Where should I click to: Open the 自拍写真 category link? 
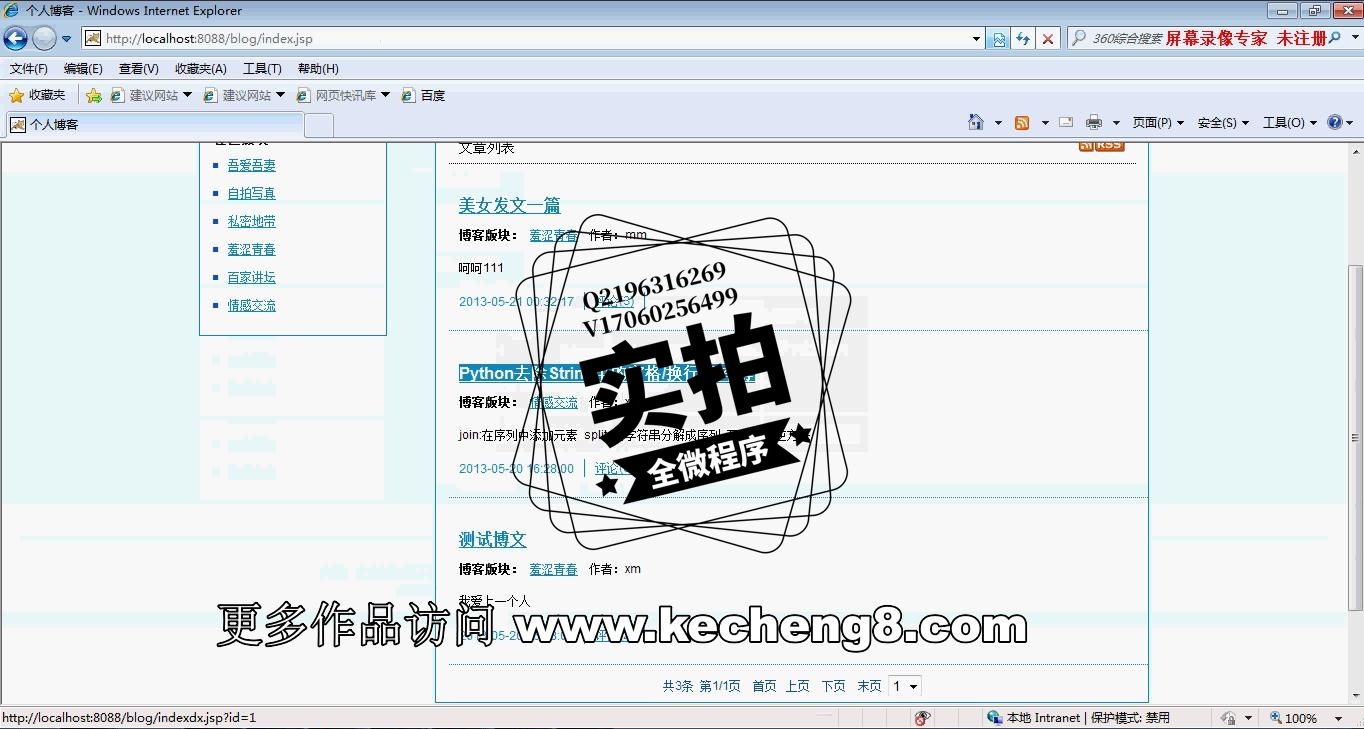tap(251, 194)
